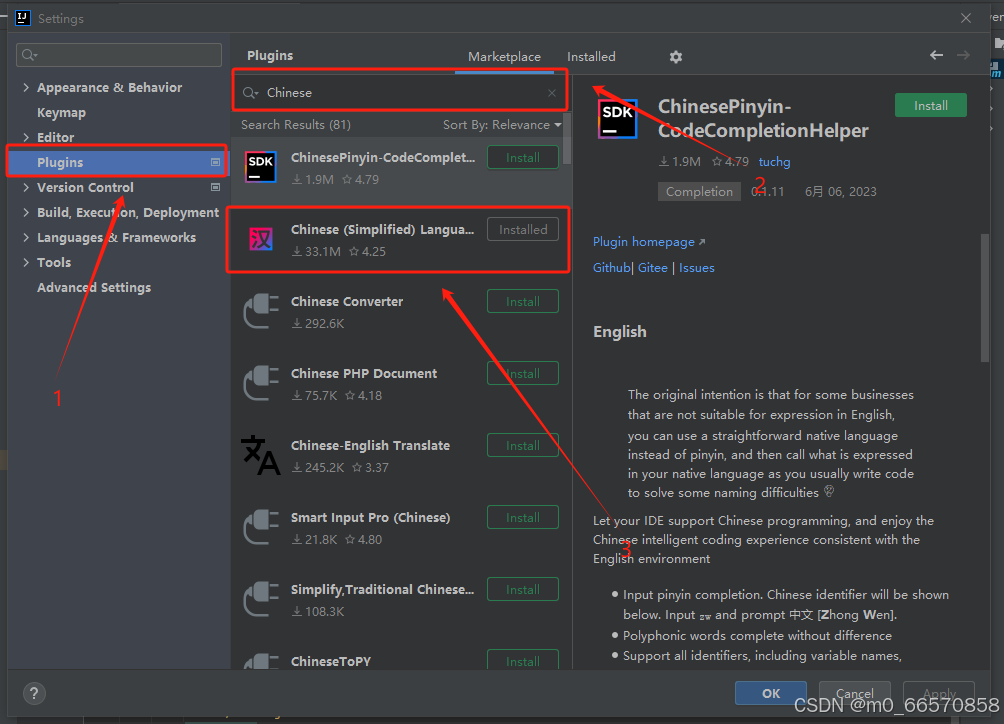The width and height of the screenshot is (1004, 724).
Task: Select the Chinese PHP Document entry
Action: tap(401, 383)
